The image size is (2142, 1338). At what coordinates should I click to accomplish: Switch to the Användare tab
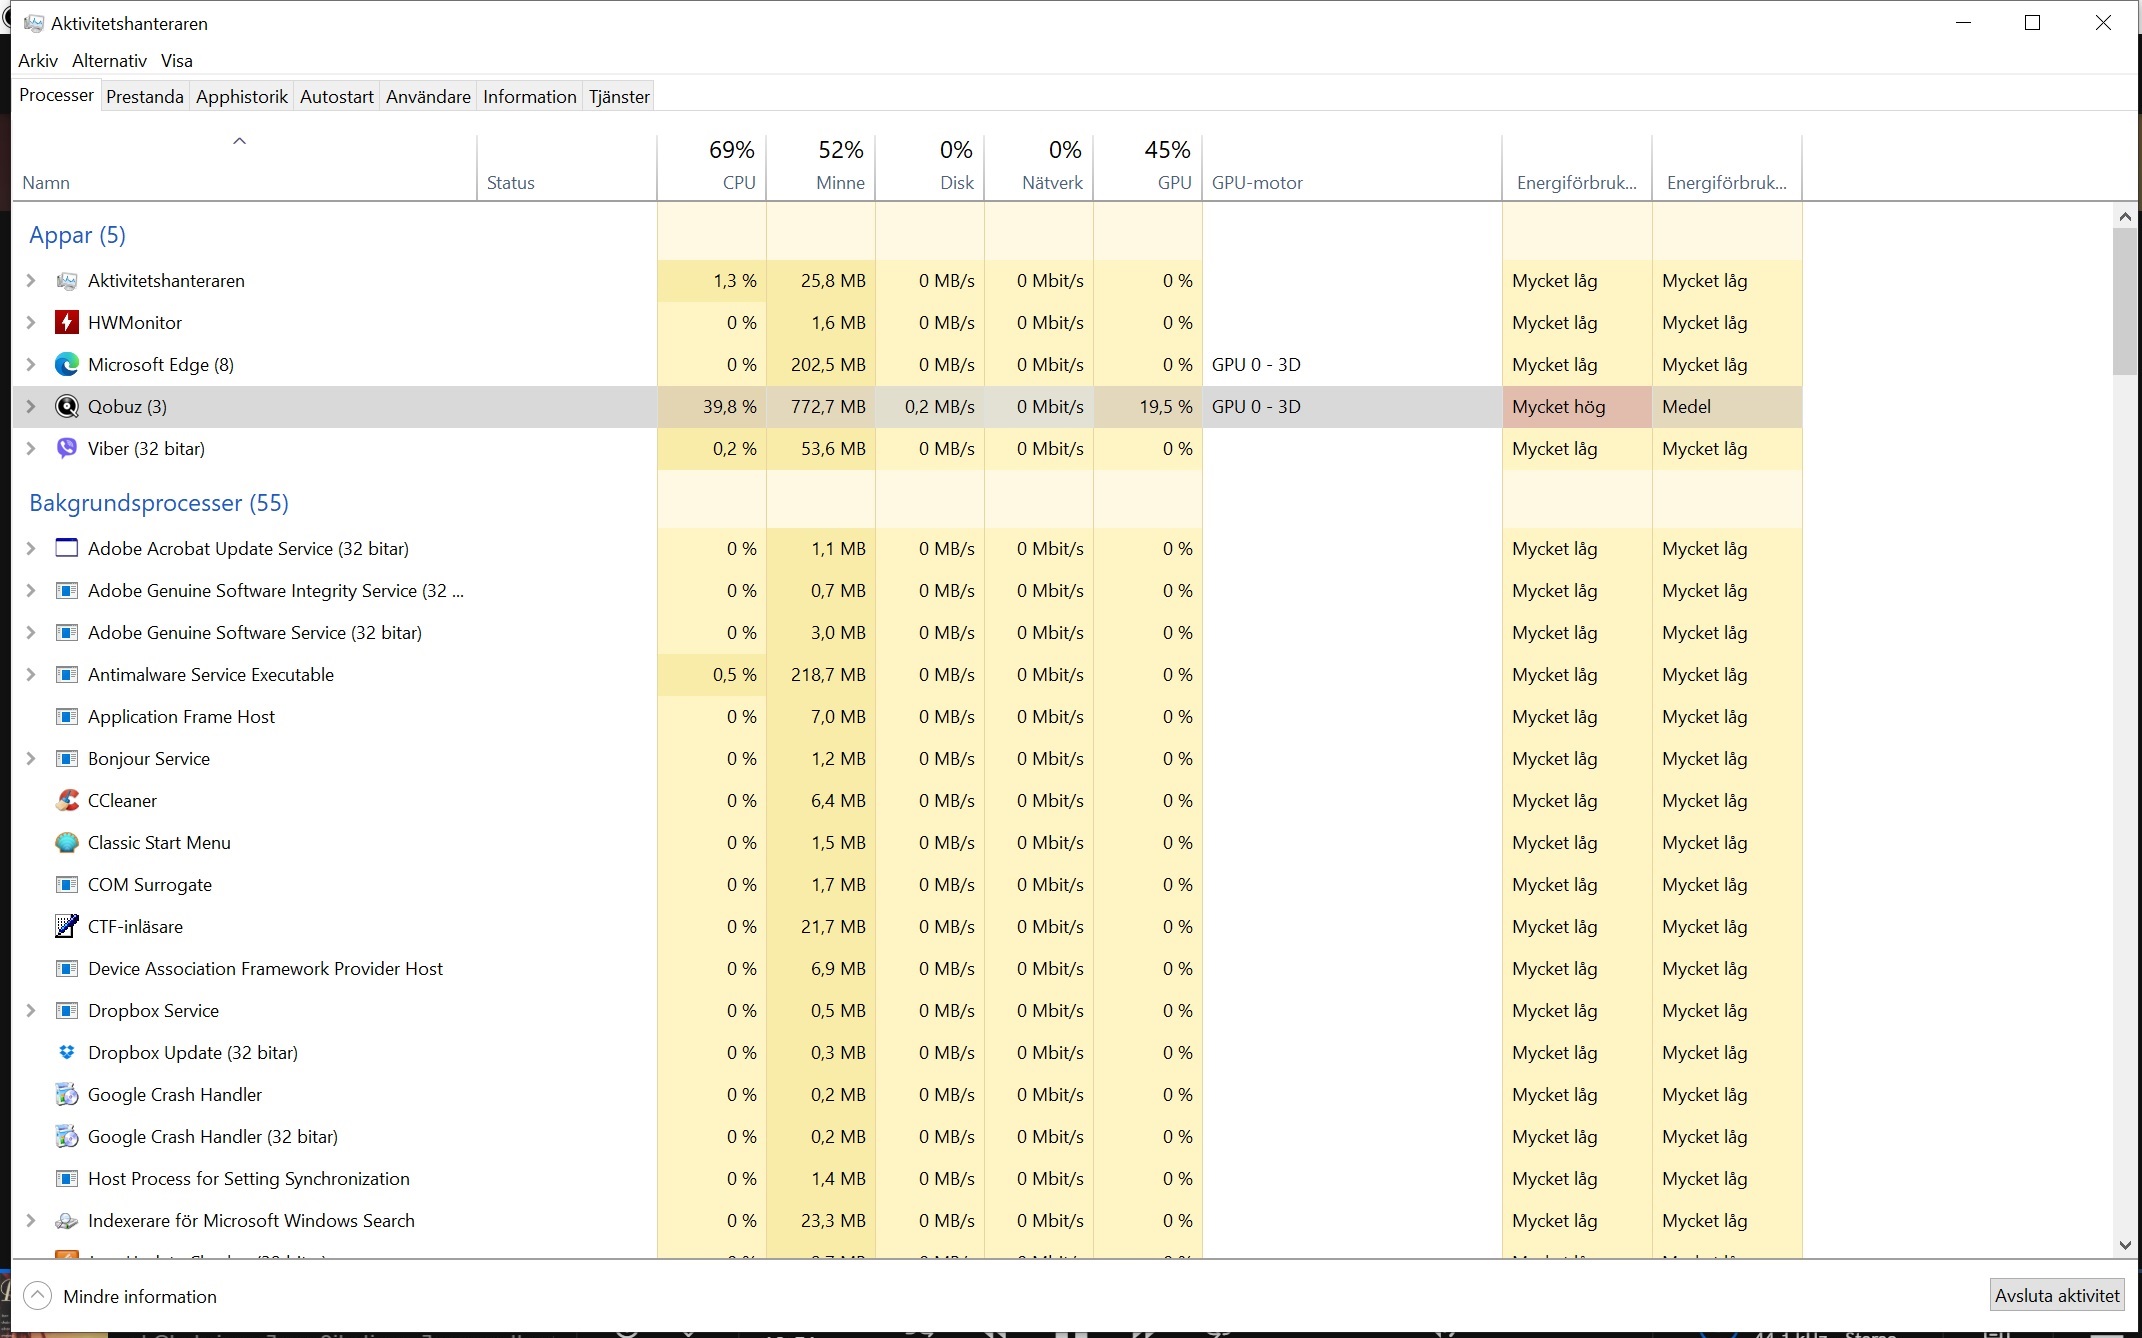coord(428,97)
